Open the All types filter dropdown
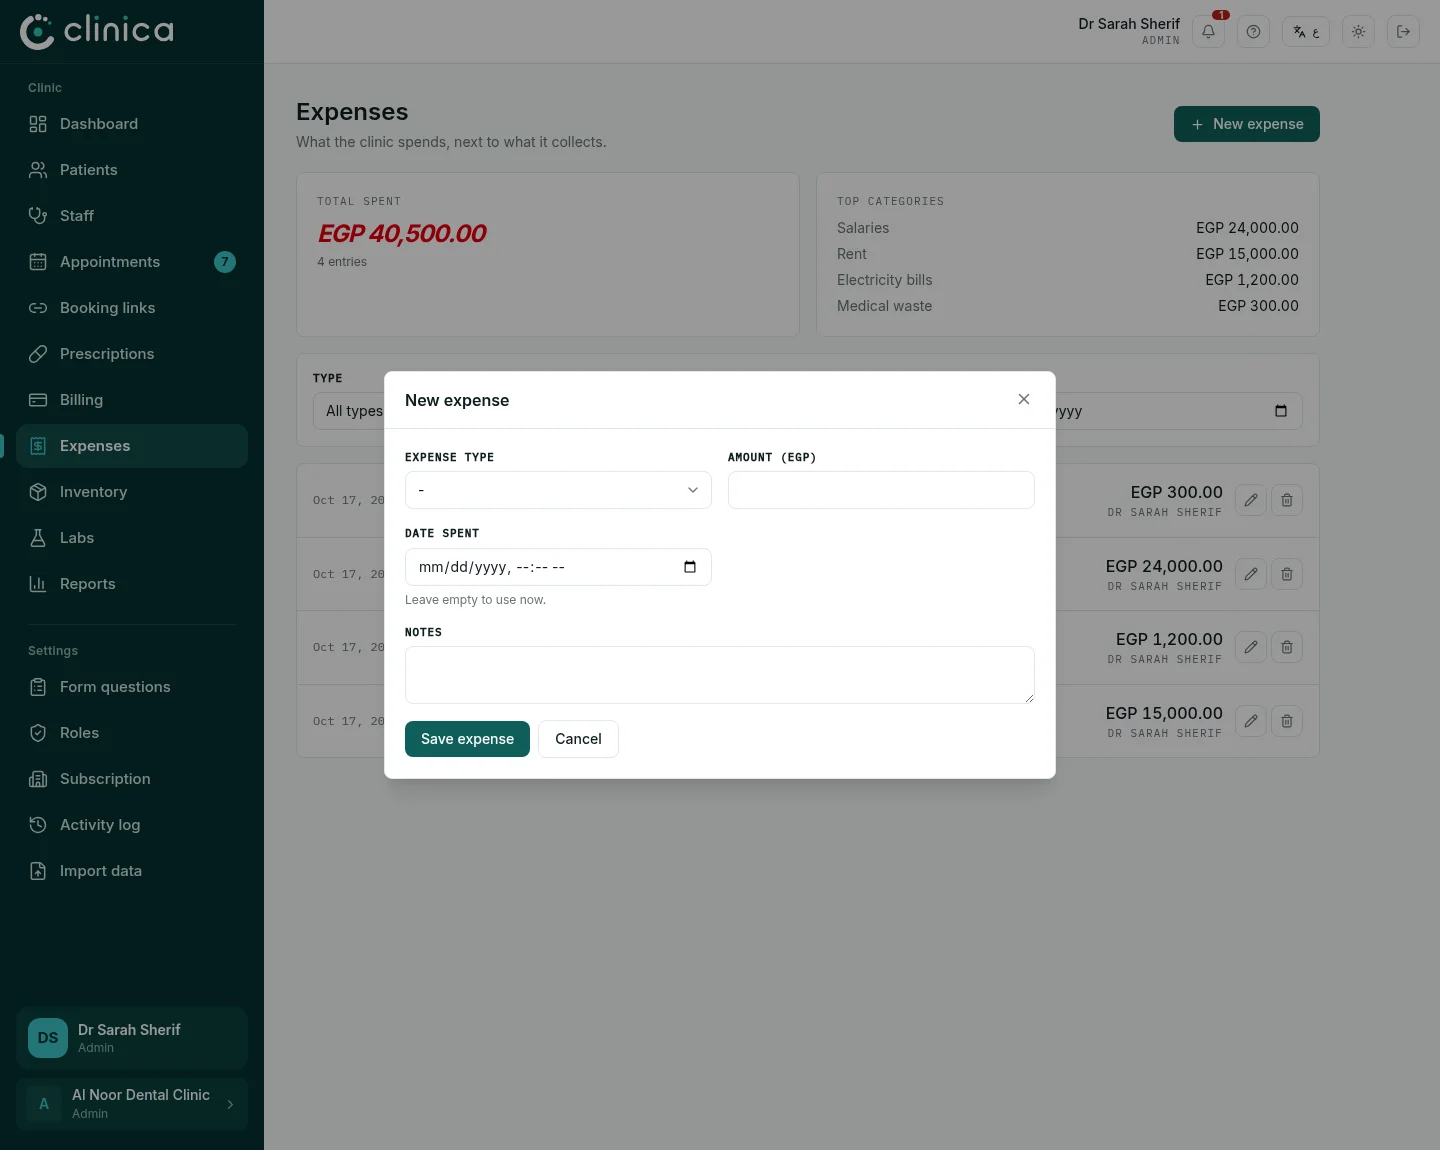 tap(349, 411)
